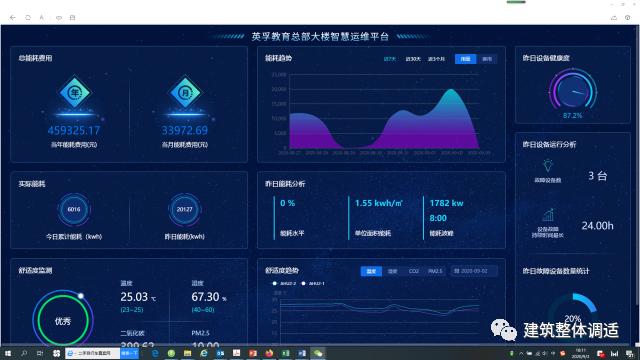Click the cloud icon at top right
Screen dimensions: 640x360
613,18
